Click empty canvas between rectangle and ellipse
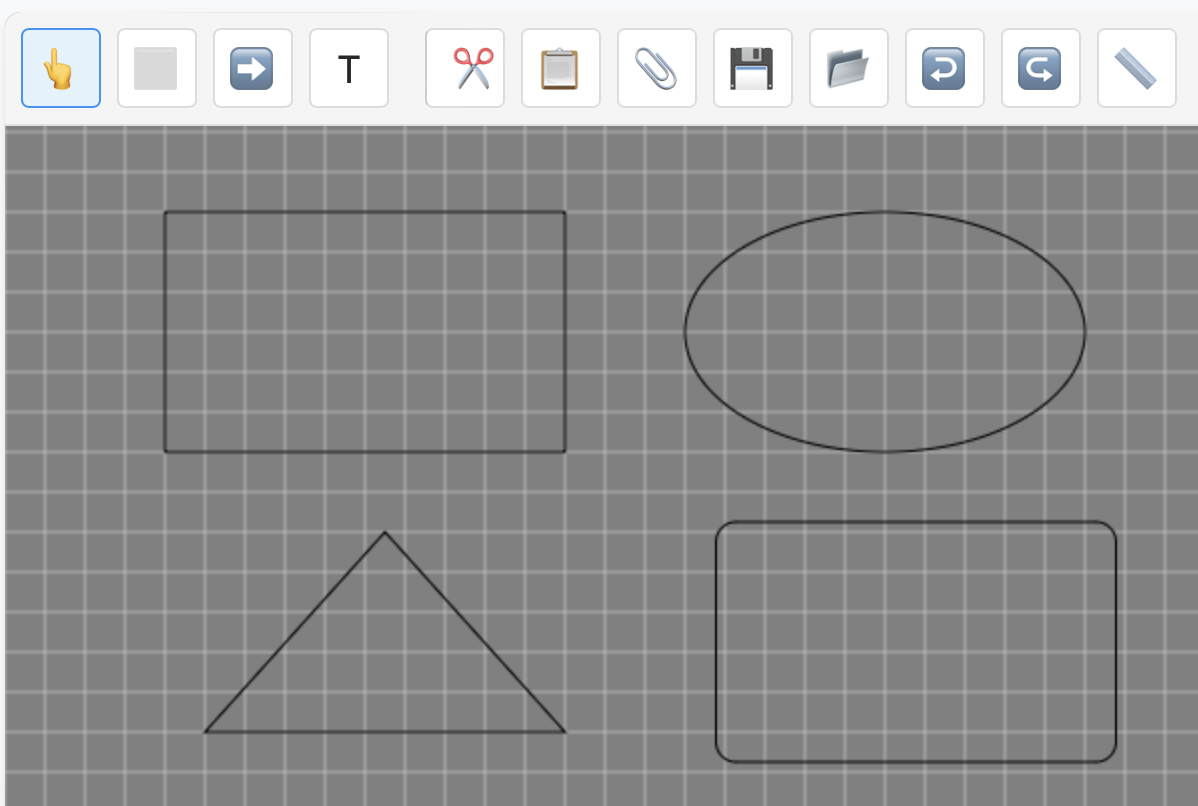 pyautogui.click(x=625, y=332)
